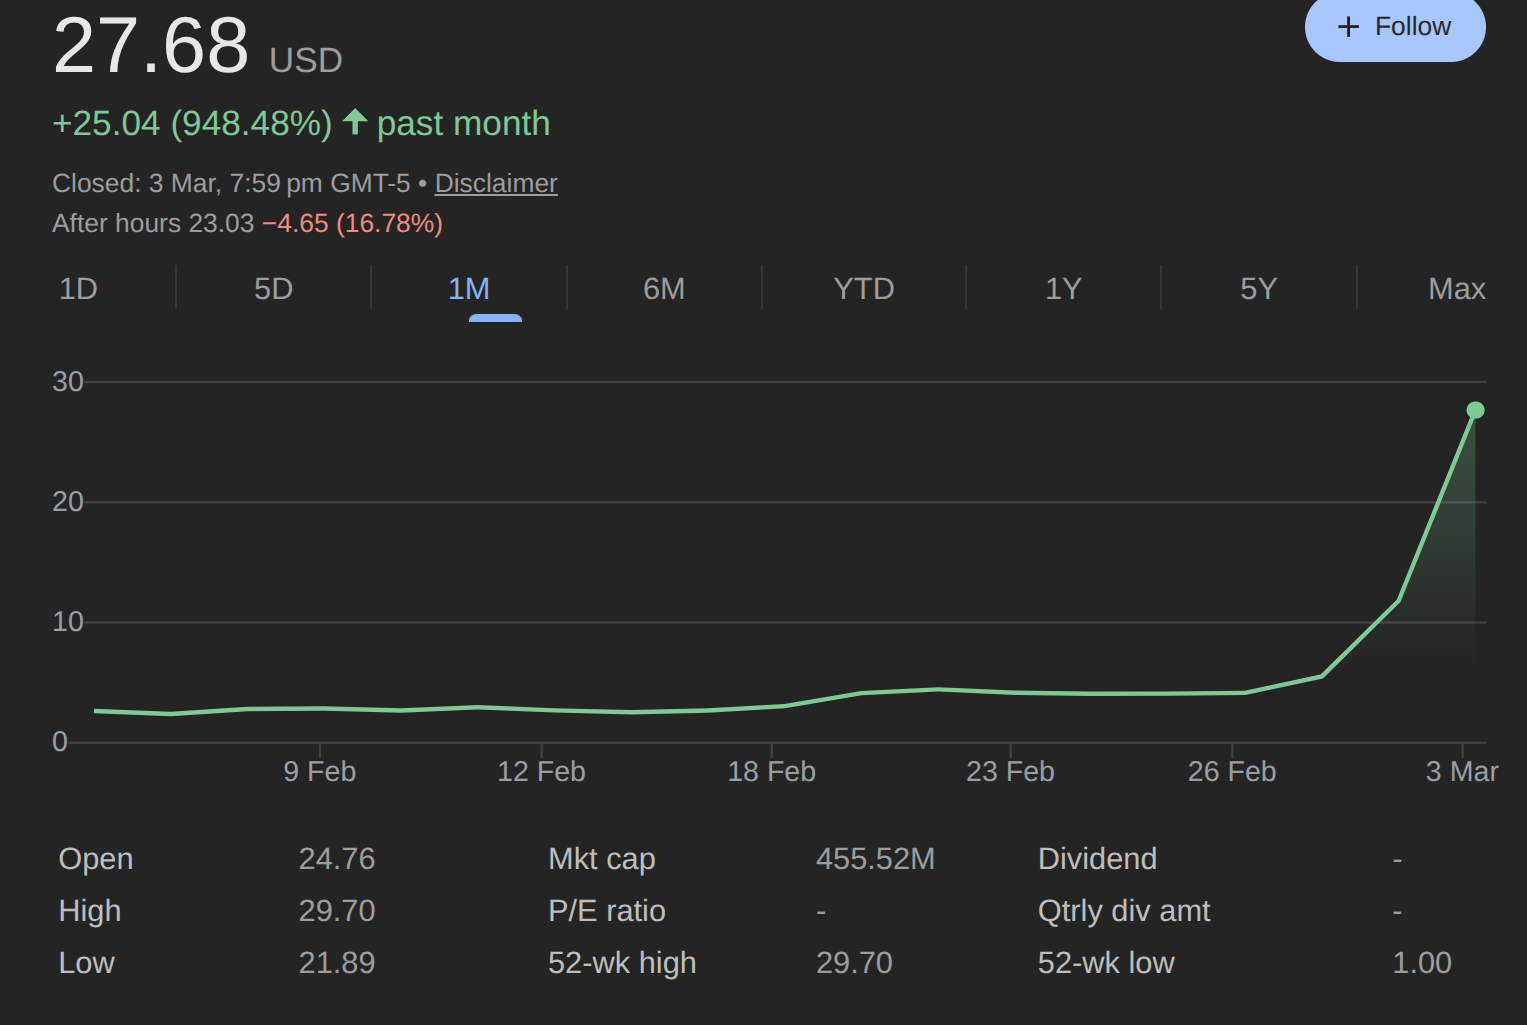Open the Disclaimer link

496,183
